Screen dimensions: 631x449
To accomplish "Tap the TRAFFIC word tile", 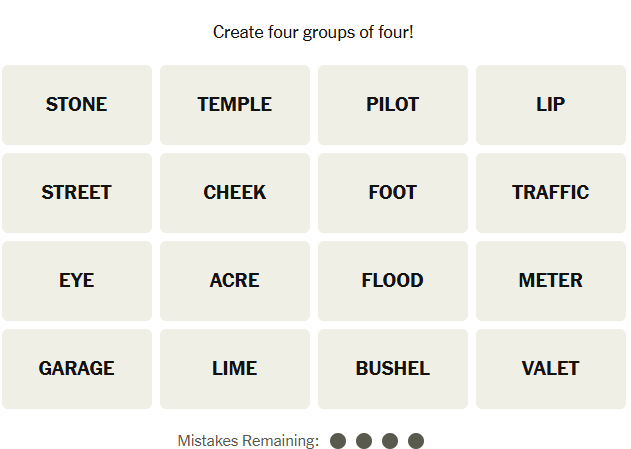I will tap(551, 193).
